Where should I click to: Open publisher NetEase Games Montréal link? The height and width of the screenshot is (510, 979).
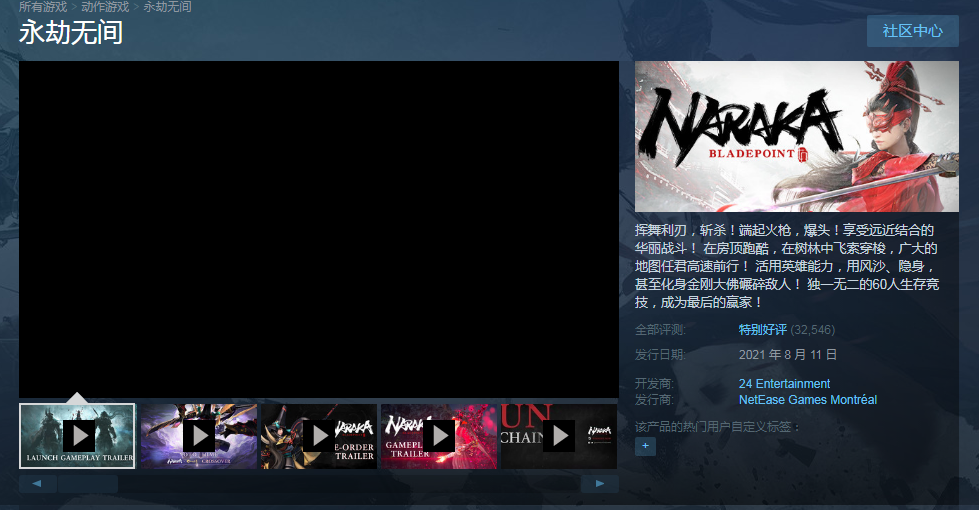(x=808, y=400)
